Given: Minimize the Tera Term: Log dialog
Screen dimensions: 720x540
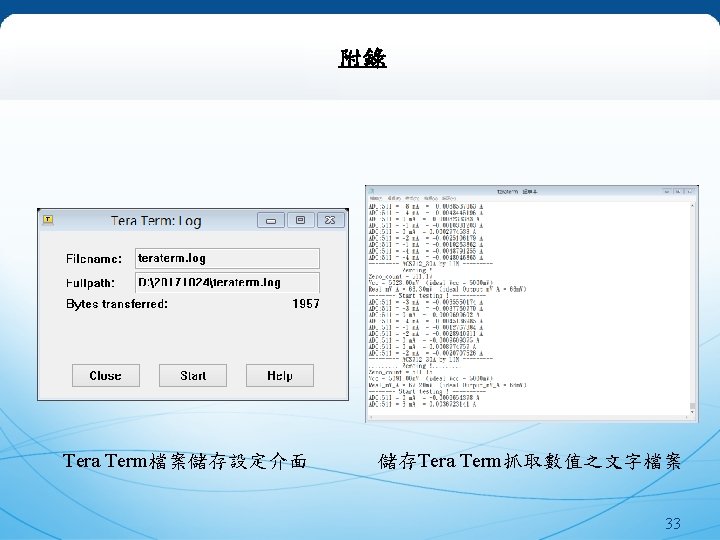Looking at the screenshot, I should point(271,220).
